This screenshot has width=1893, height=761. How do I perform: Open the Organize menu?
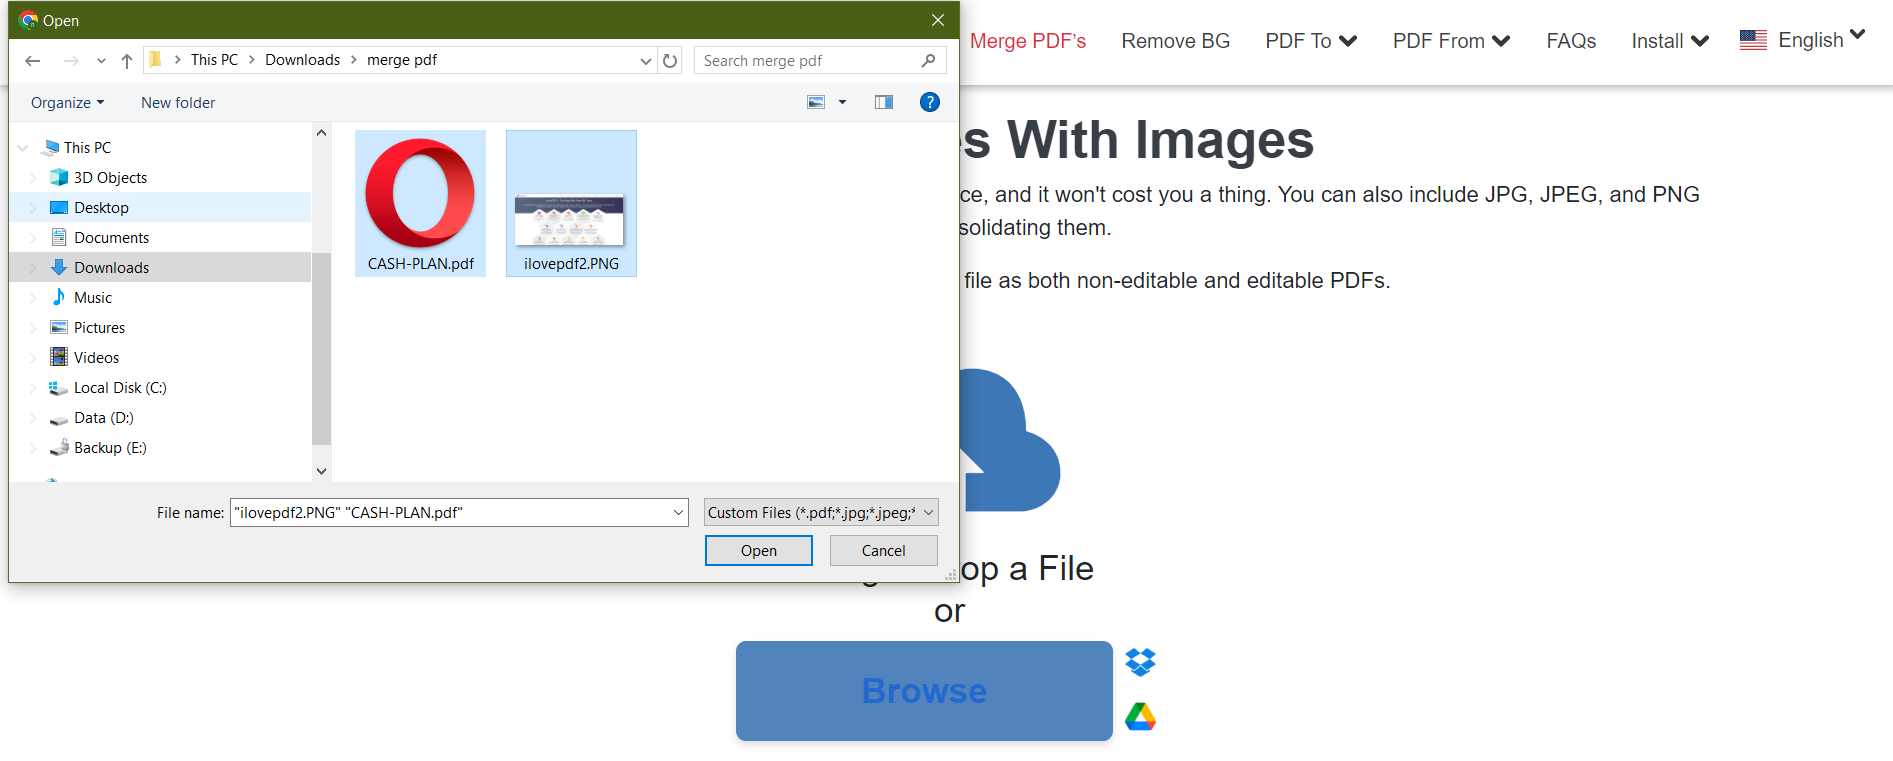click(x=67, y=103)
